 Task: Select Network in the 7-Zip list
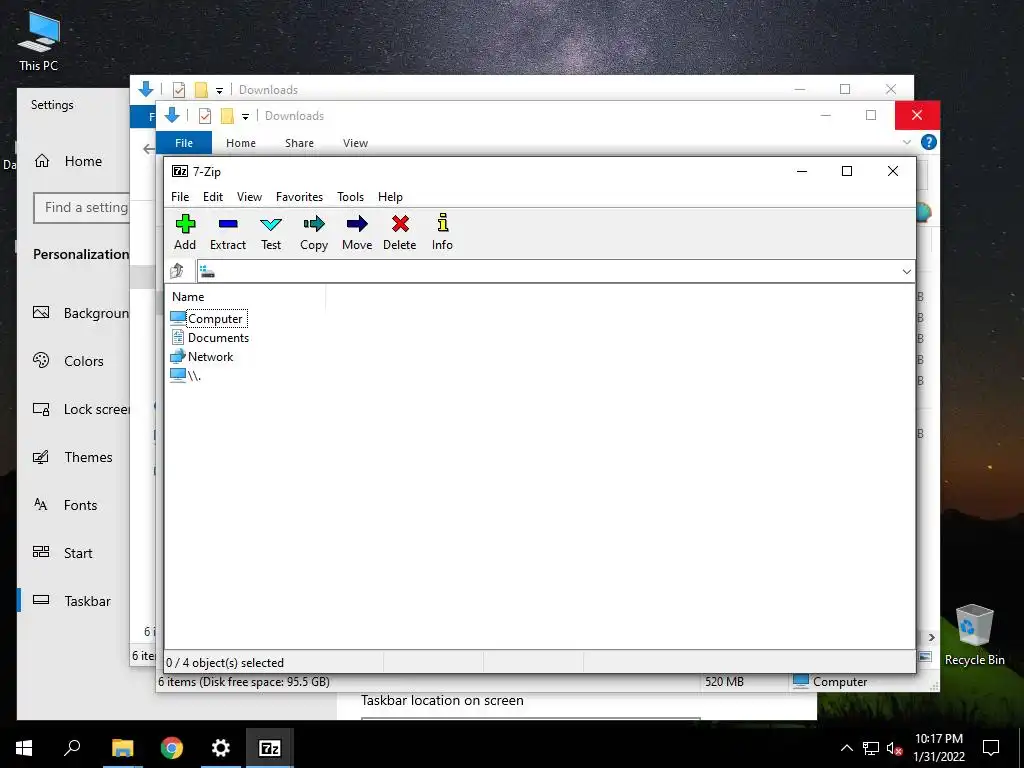pos(202,357)
